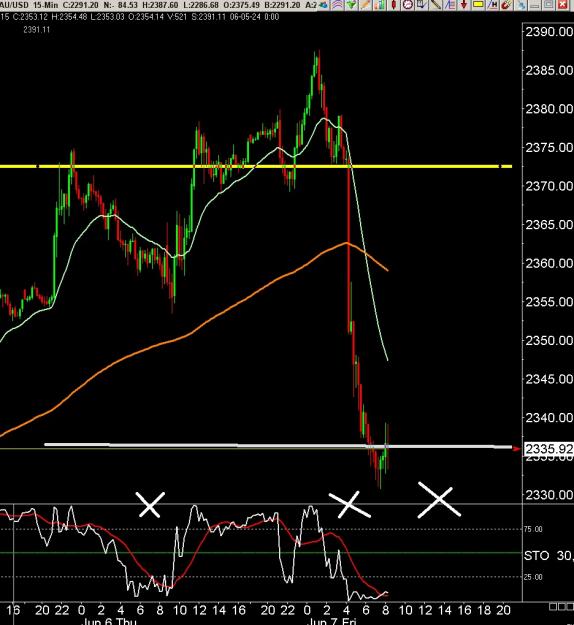The height and width of the screenshot is (625, 574).
Task: Click the 2370.00 price axis label
Action: pos(549,186)
